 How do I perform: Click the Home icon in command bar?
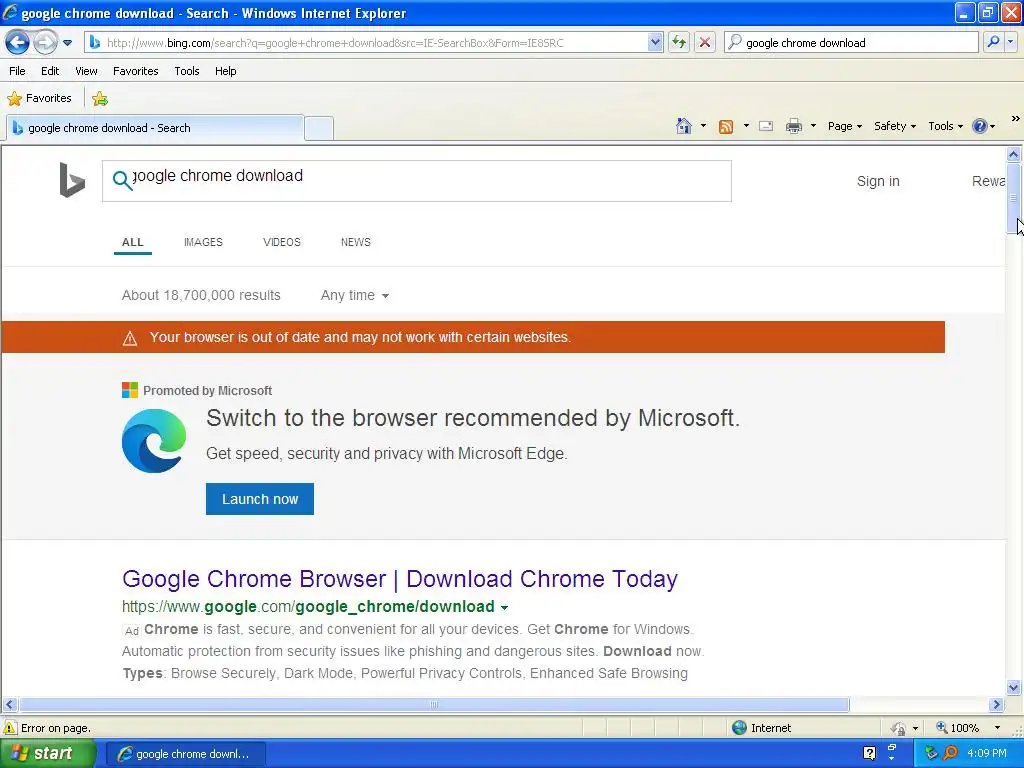pos(684,126)
